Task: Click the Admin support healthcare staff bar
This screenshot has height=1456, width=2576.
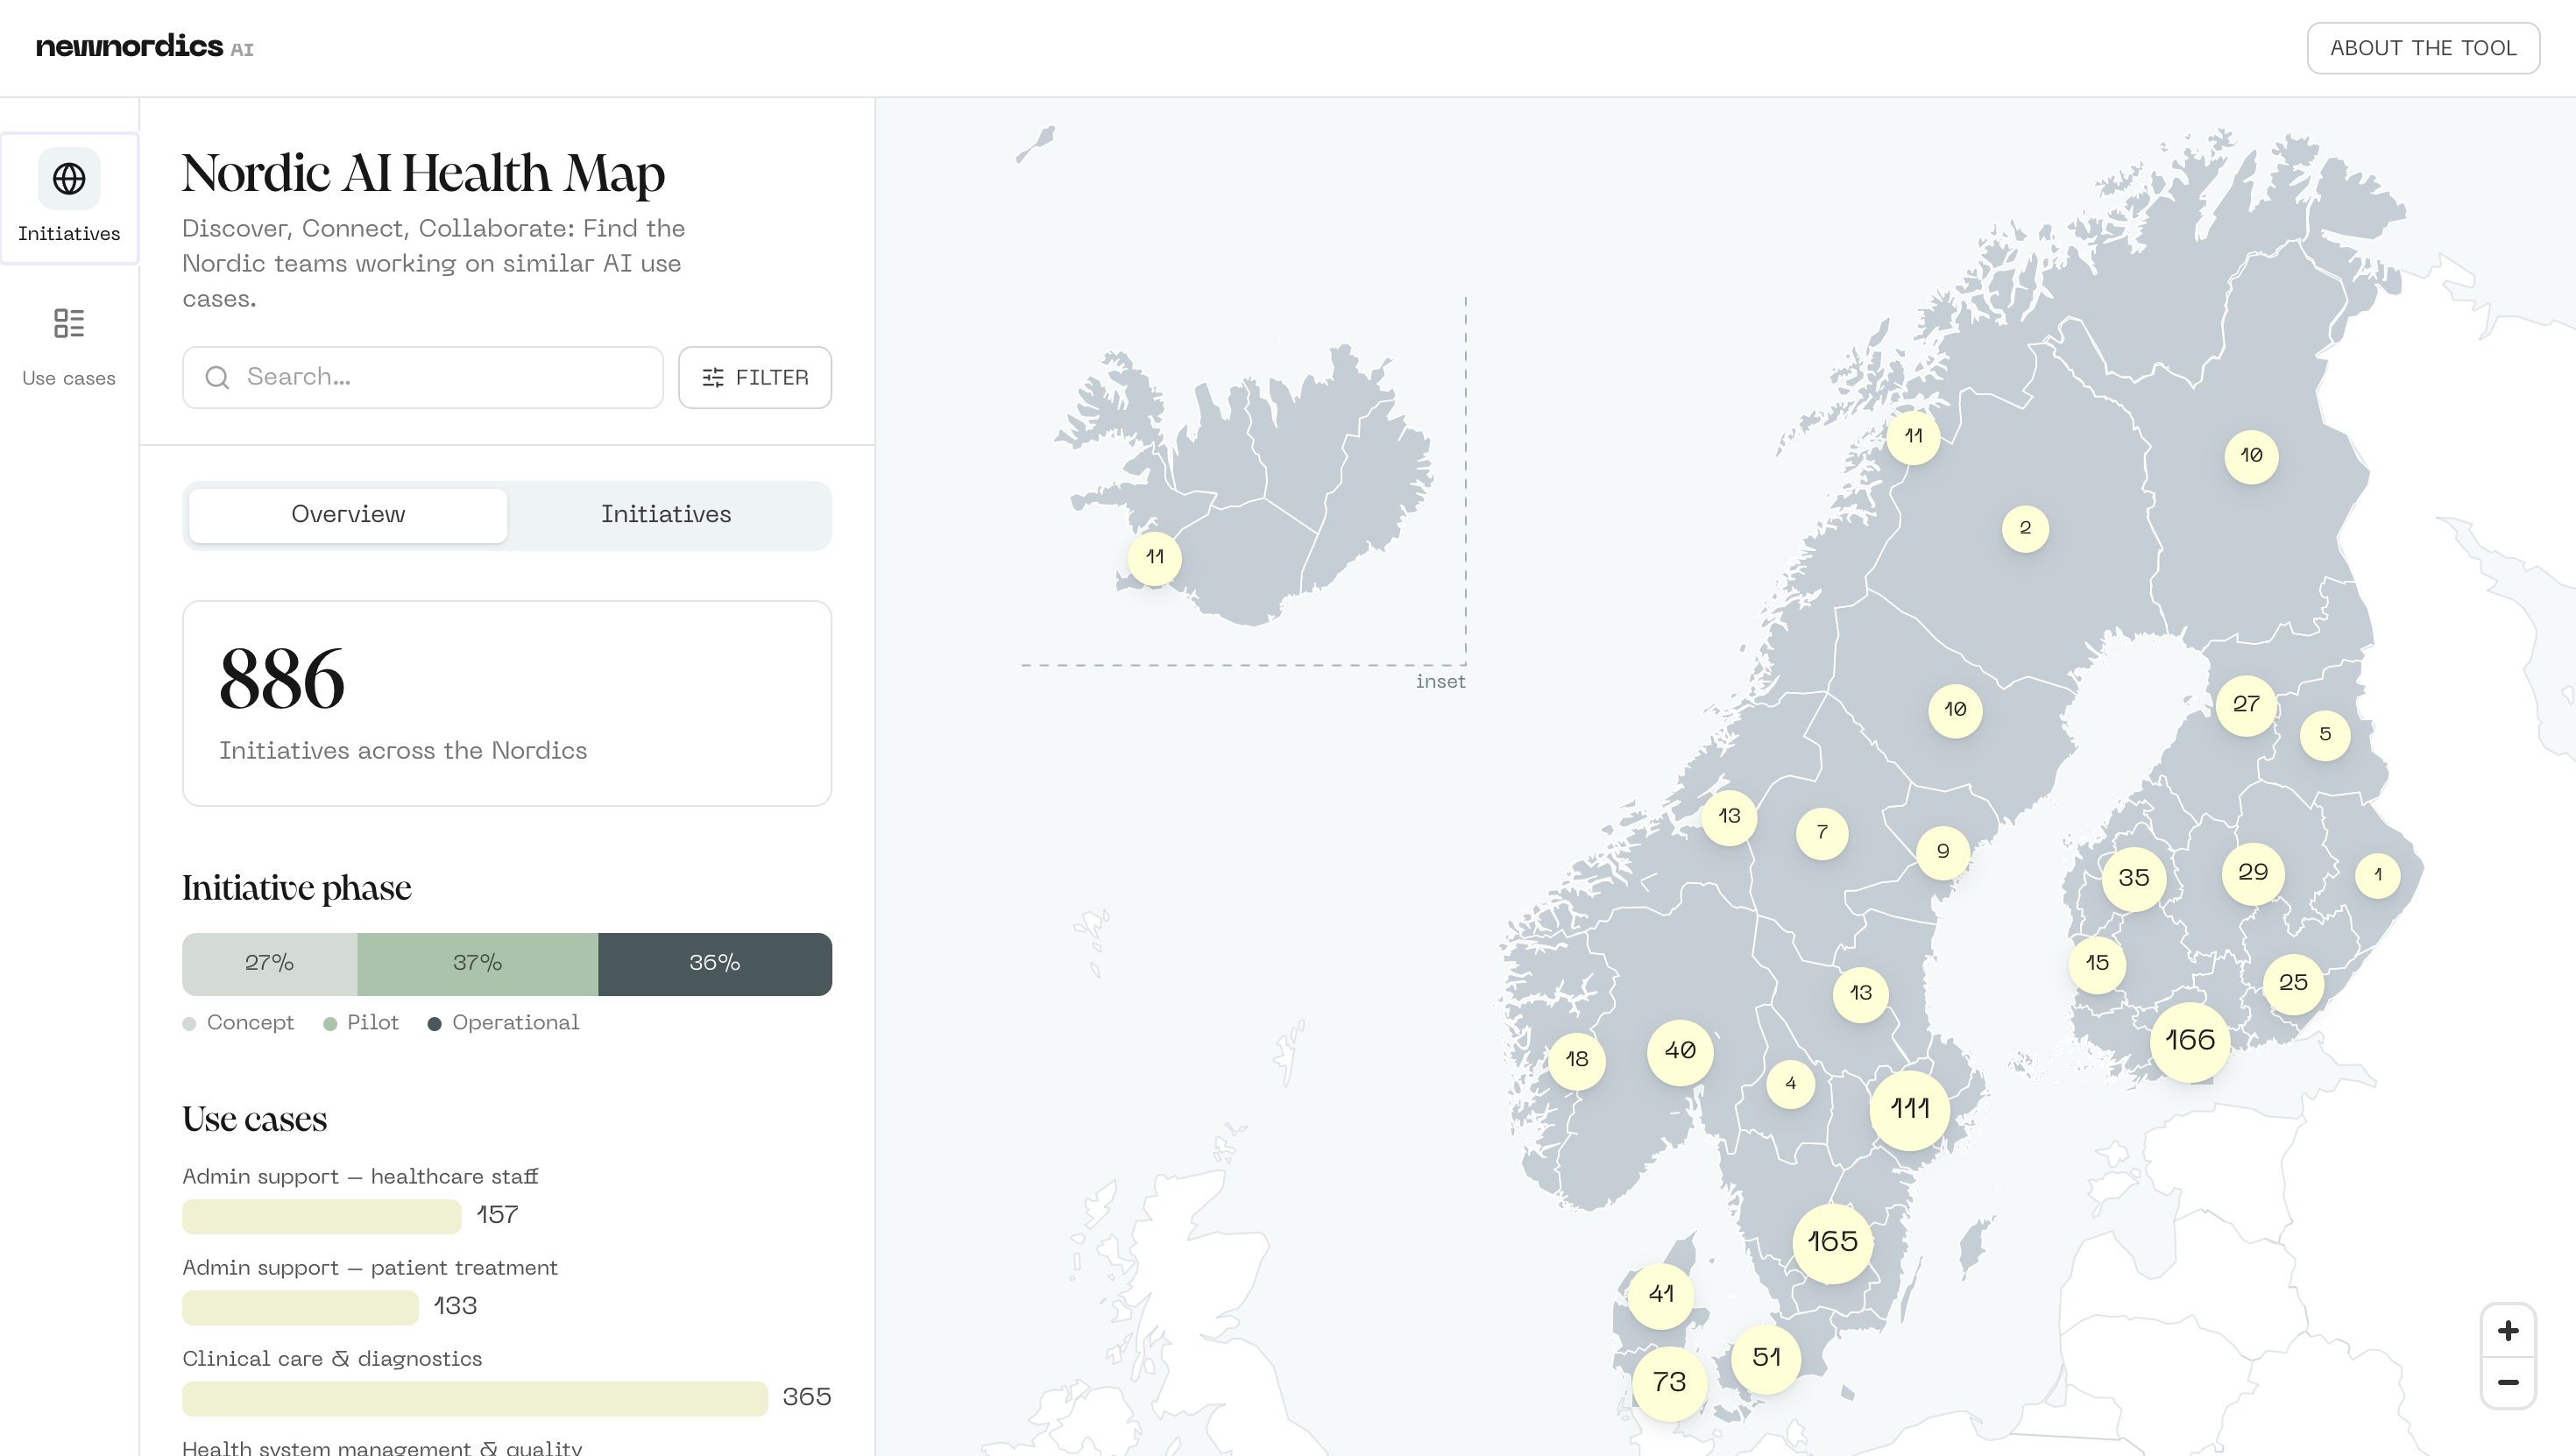Action: coord(322,1216)
